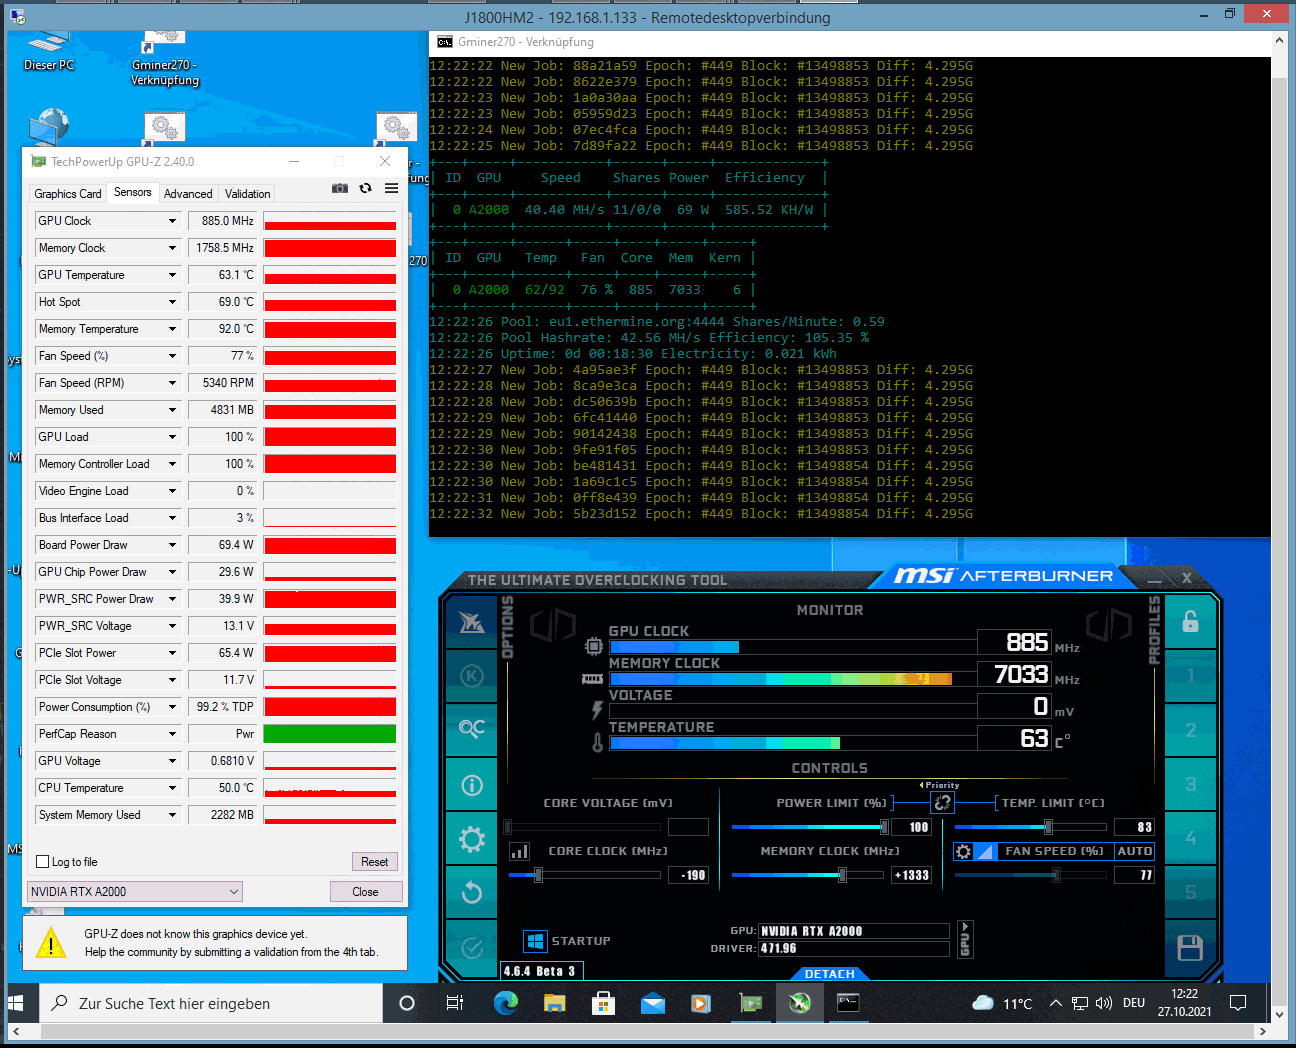The image size is (1296, 1048).
Task: Toggle AUTO fan speed mode
Action: (x=1134, y=851)
